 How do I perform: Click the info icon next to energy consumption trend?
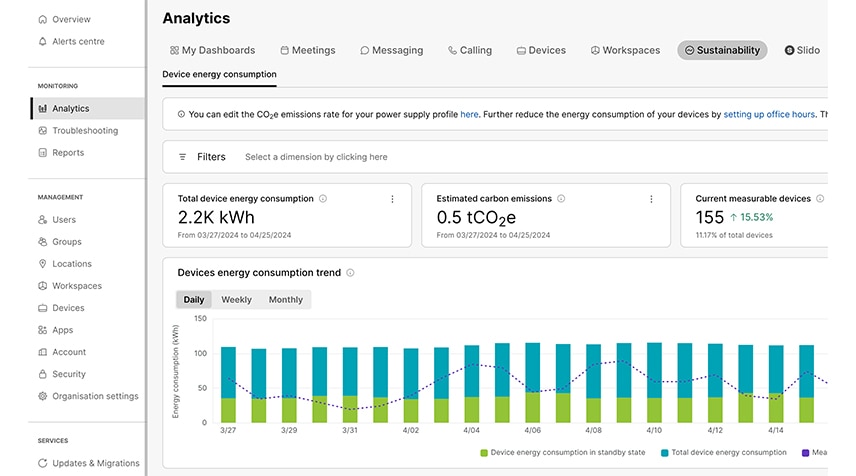click(x=350, y=273)
